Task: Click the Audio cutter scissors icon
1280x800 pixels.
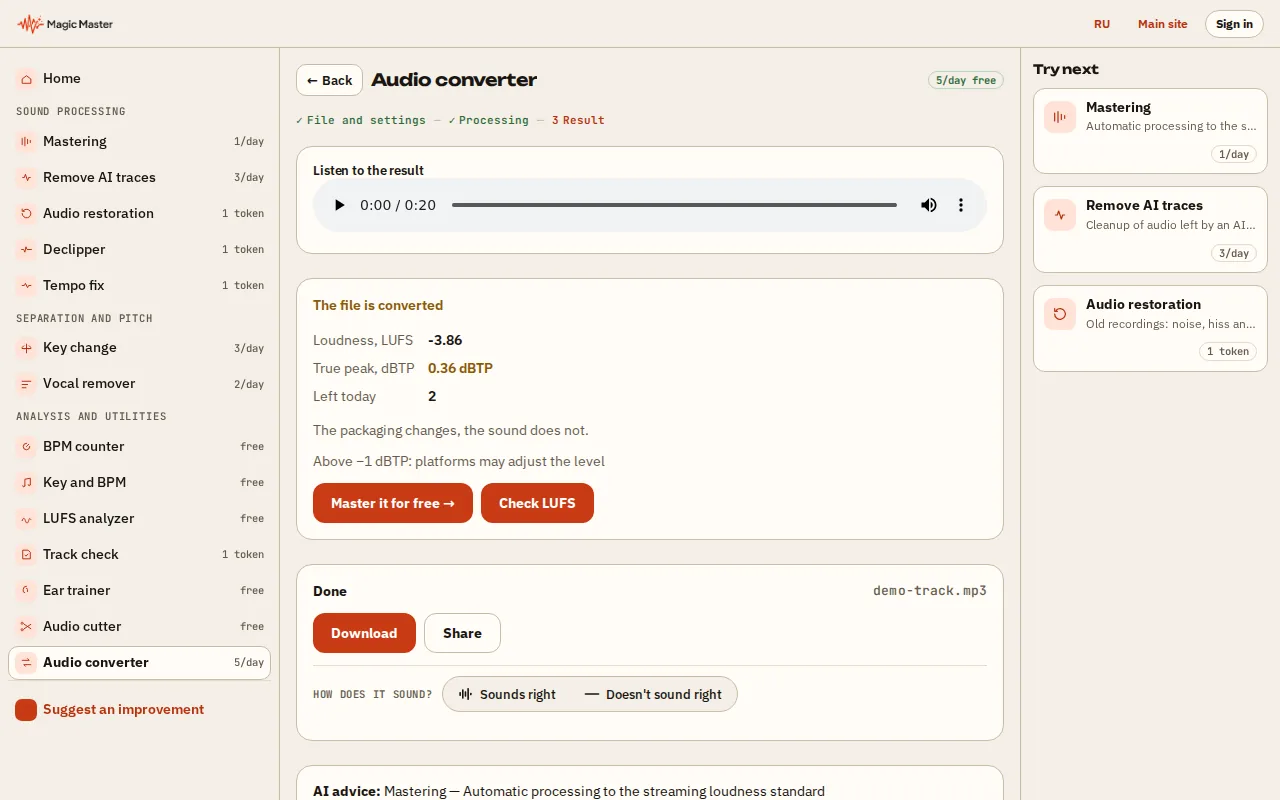Action: 26,626
